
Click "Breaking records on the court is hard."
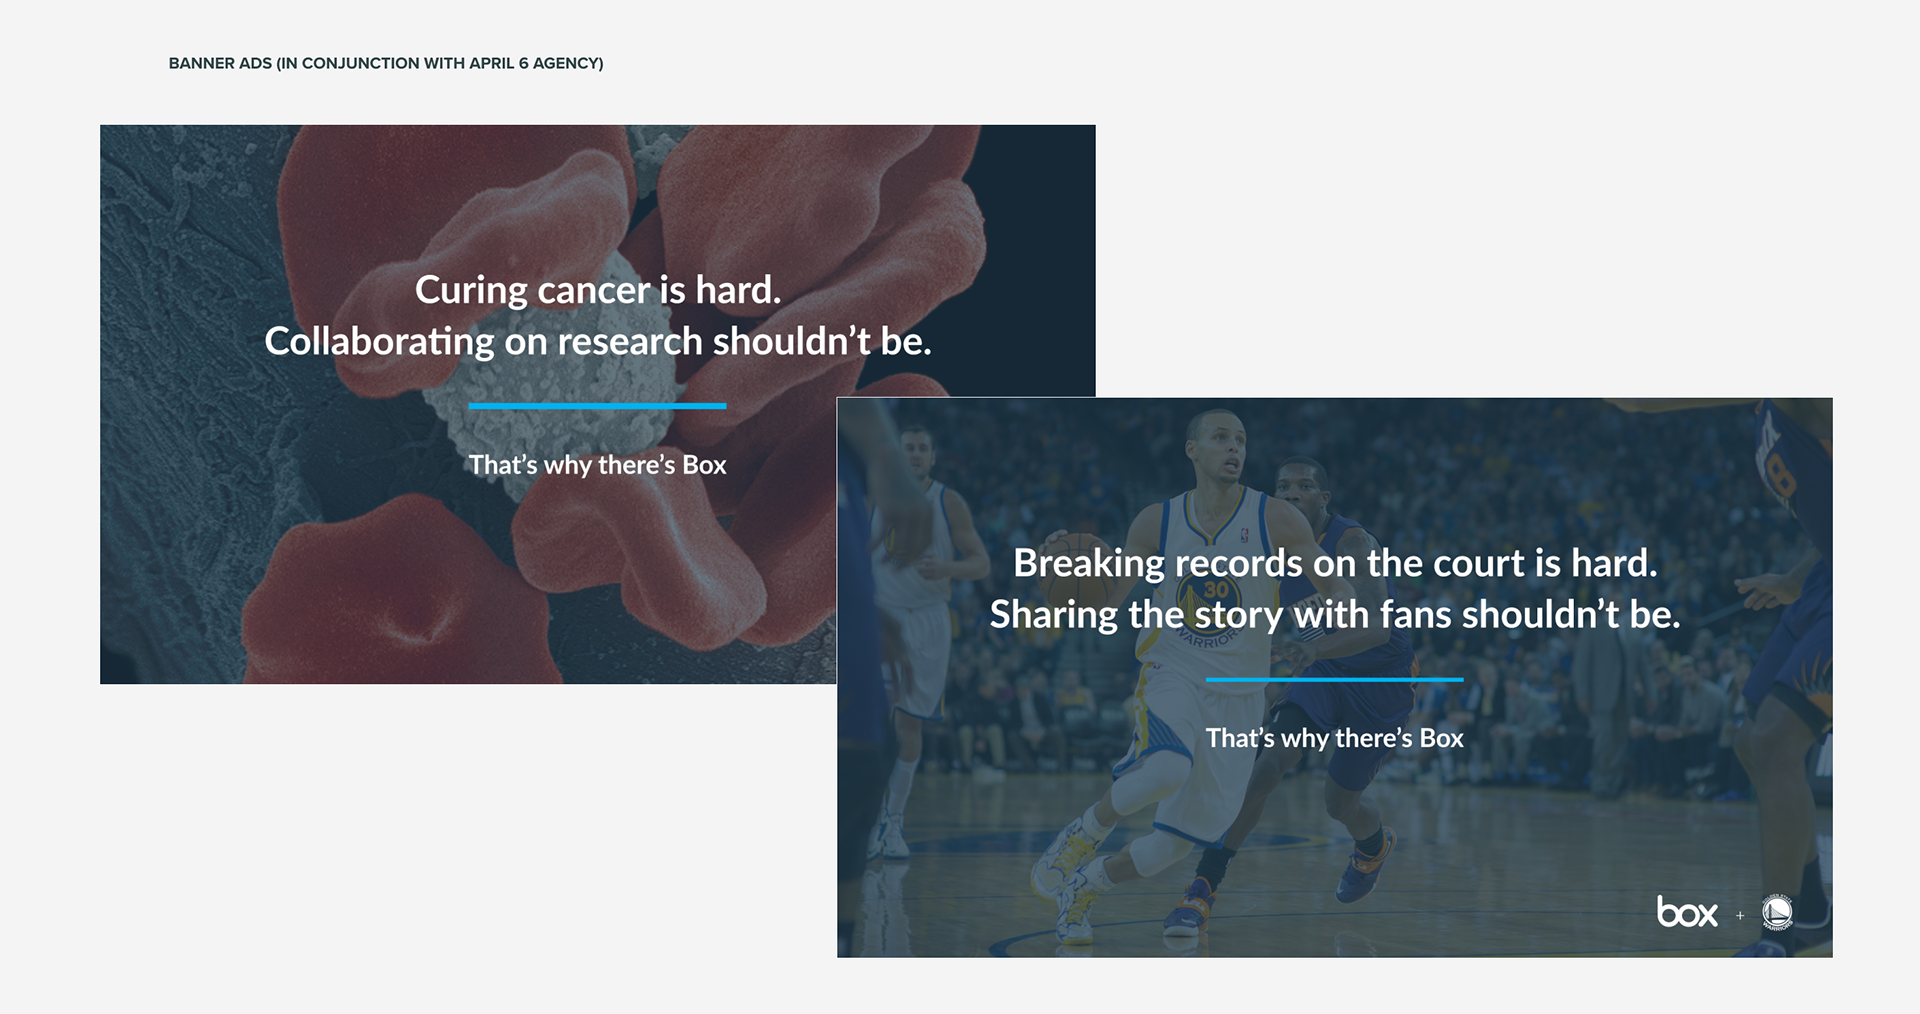[x=1335, y=563]
